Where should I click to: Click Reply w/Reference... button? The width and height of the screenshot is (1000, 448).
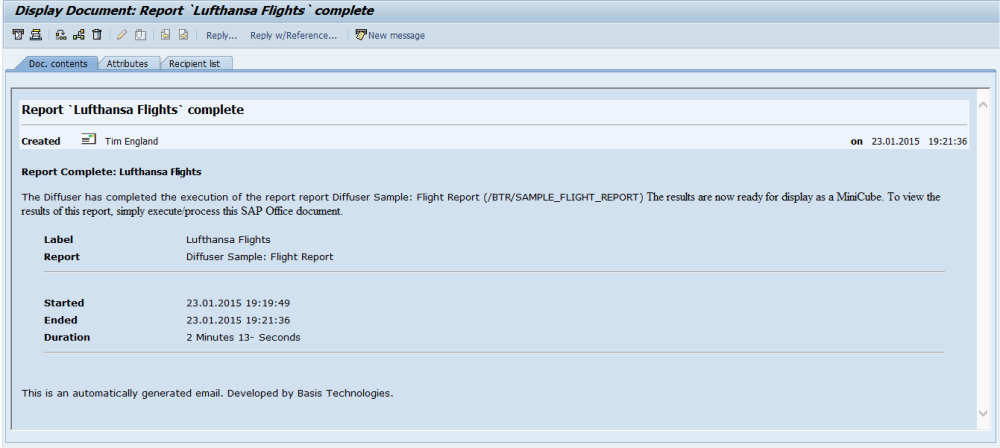tap(293, 36)
